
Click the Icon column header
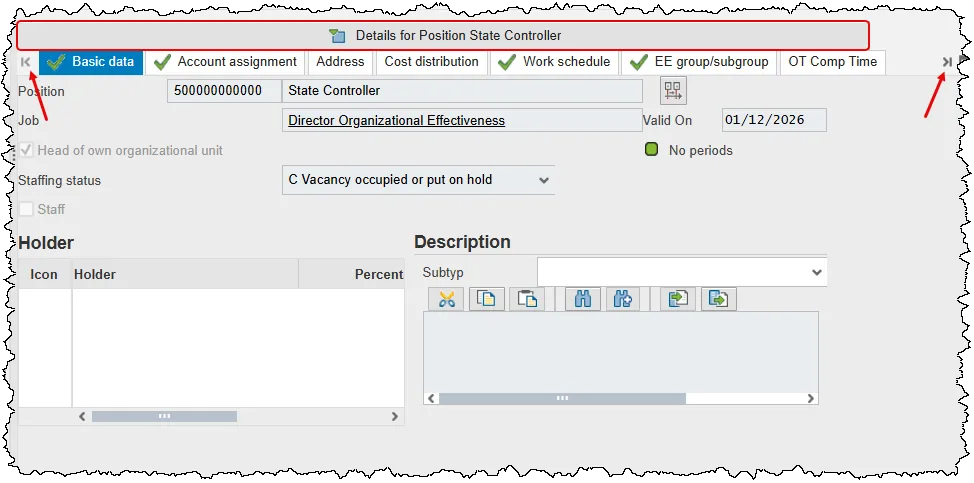tap(45, 274)
